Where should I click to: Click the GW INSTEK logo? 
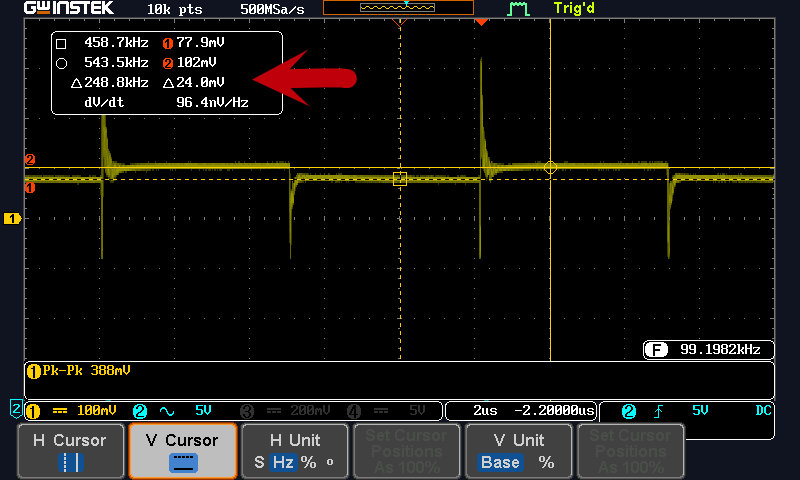click(69, 8)
